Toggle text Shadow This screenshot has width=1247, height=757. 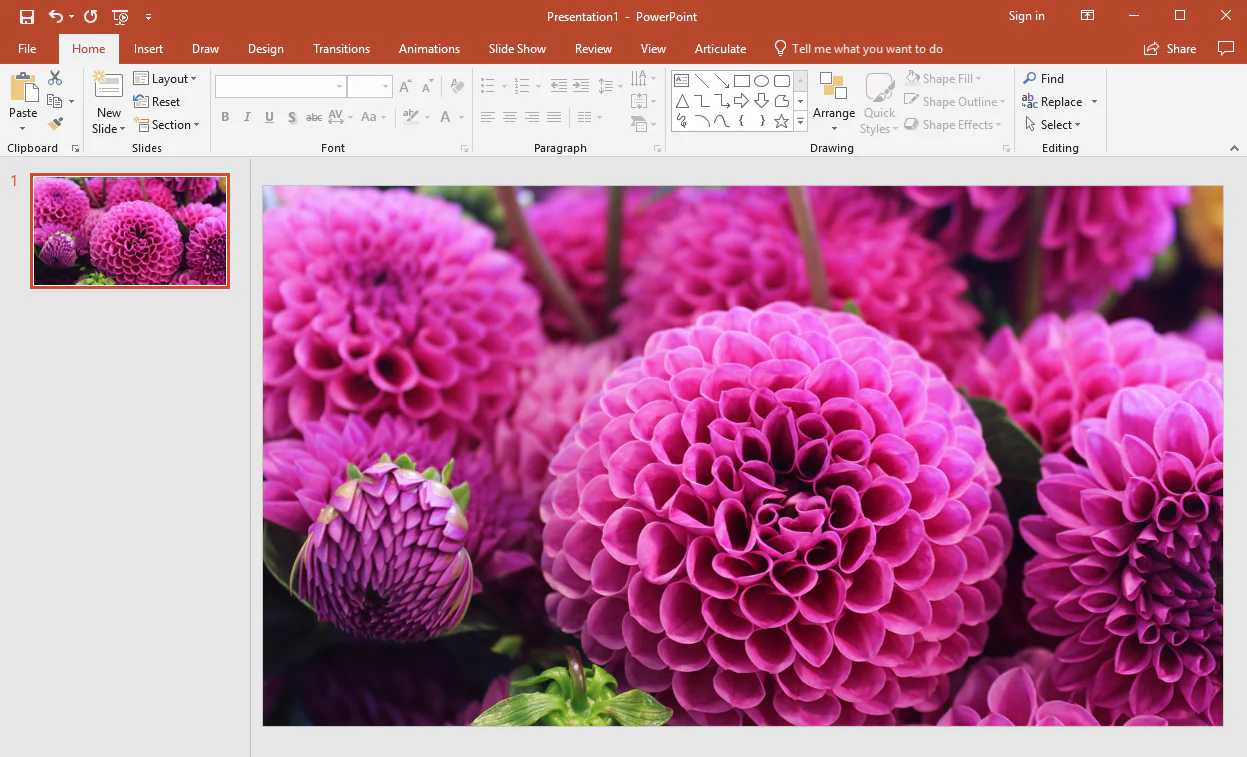(x=291, y=117)
